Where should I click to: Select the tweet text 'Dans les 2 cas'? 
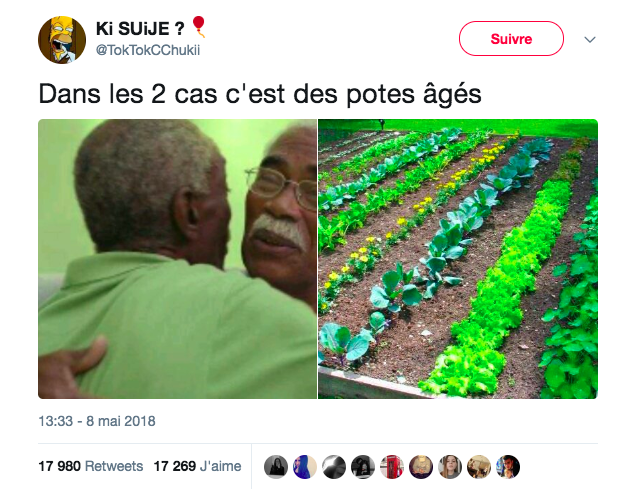129,94
